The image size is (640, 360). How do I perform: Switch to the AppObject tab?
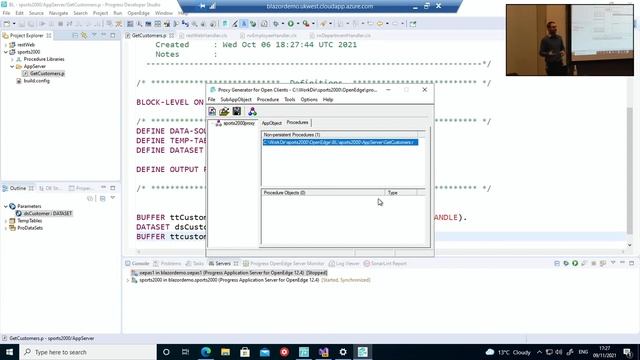tap(272, 123)
